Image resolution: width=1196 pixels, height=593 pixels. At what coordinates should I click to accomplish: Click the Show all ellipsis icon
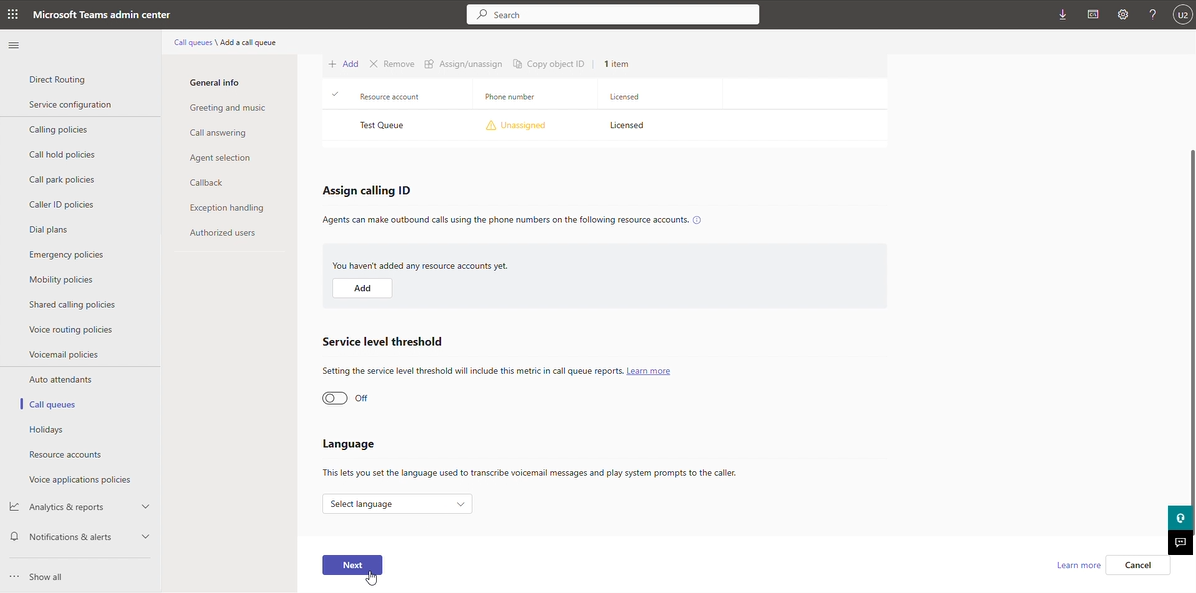pyautogui.click(x=14, y=577)
